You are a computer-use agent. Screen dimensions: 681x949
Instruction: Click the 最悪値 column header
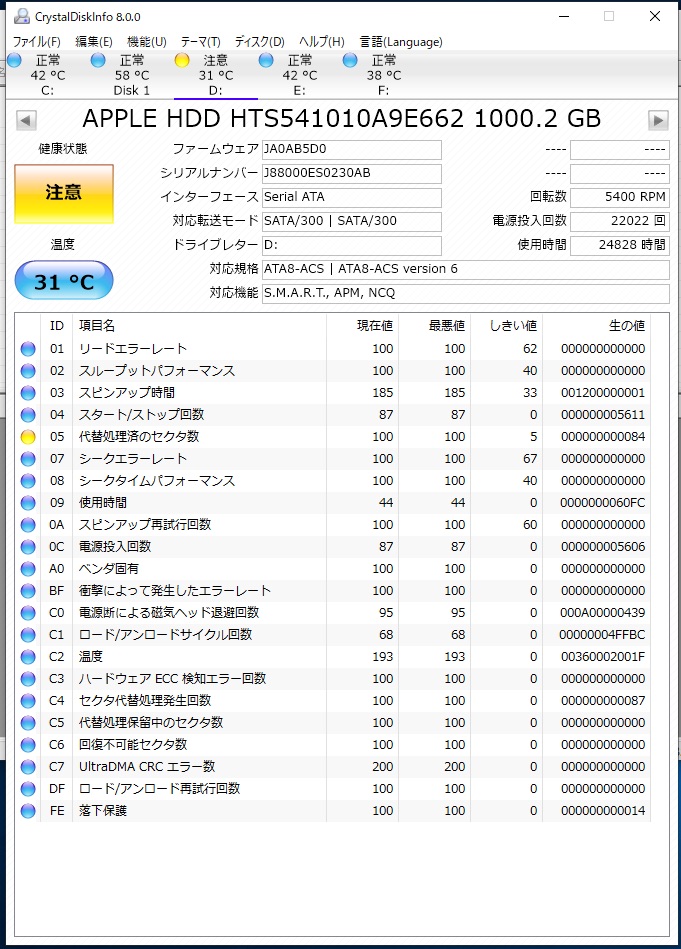tap(447, 326)
